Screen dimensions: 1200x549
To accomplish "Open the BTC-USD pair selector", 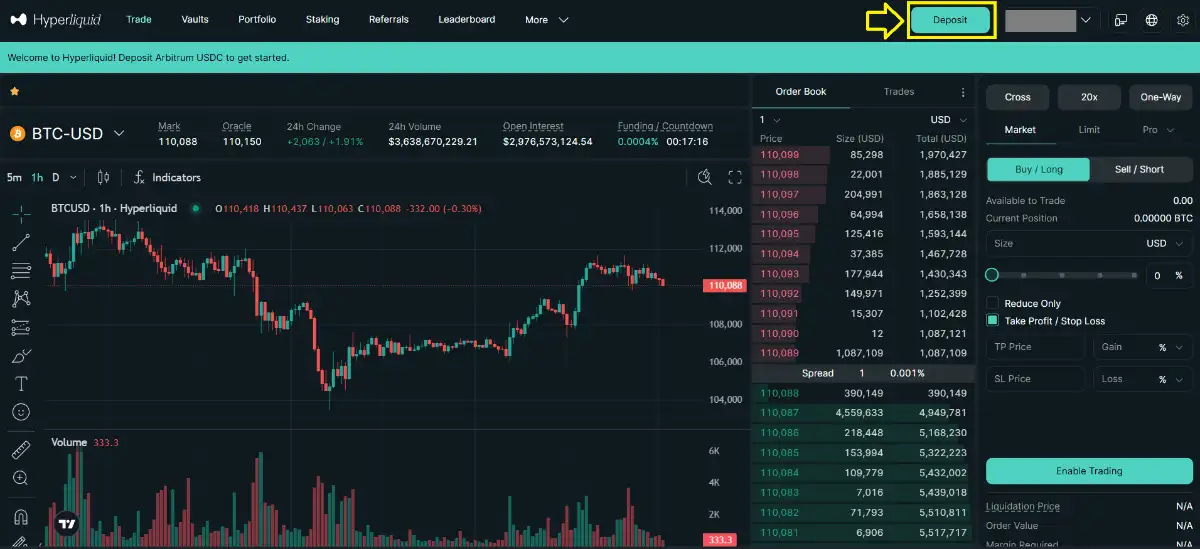I will (x=67, y=133).
